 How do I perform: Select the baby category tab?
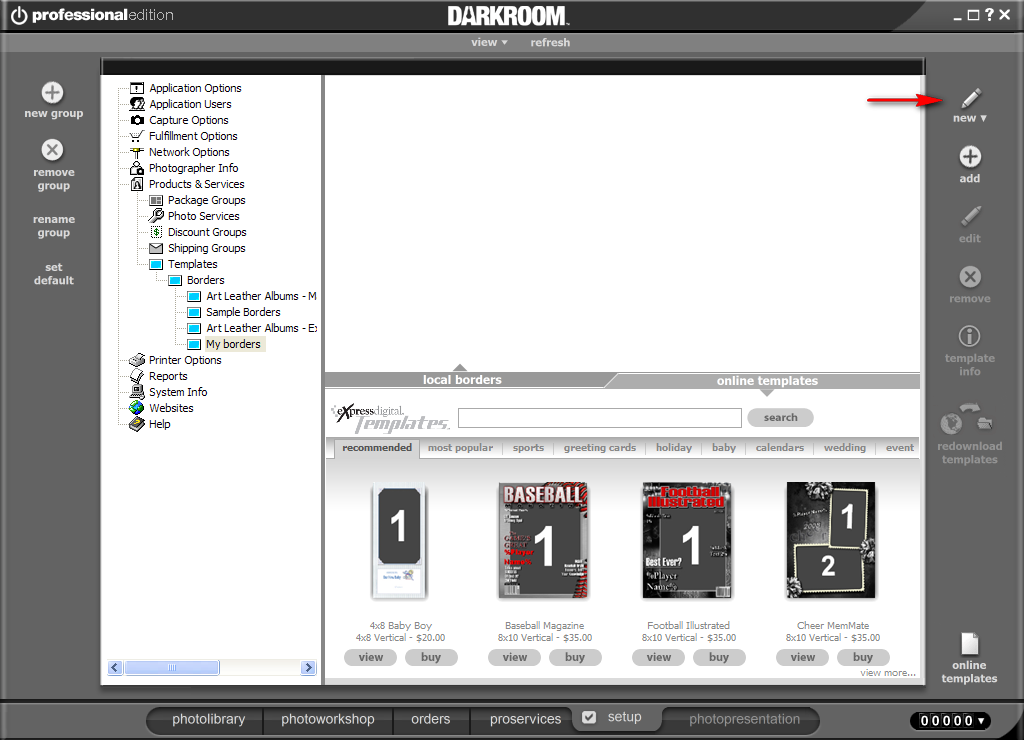pyautogui.click(x=724, y=447)
